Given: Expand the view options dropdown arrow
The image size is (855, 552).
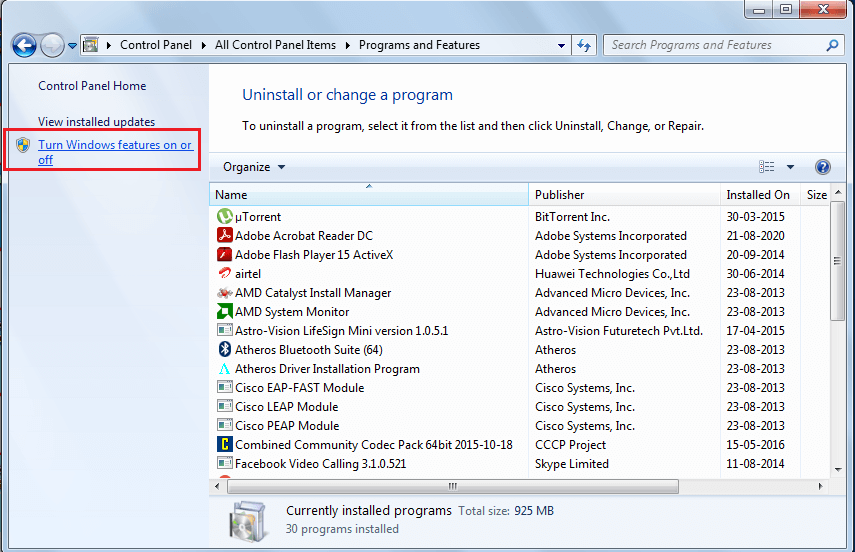Looking at the screenshot, I should (790, 167).
